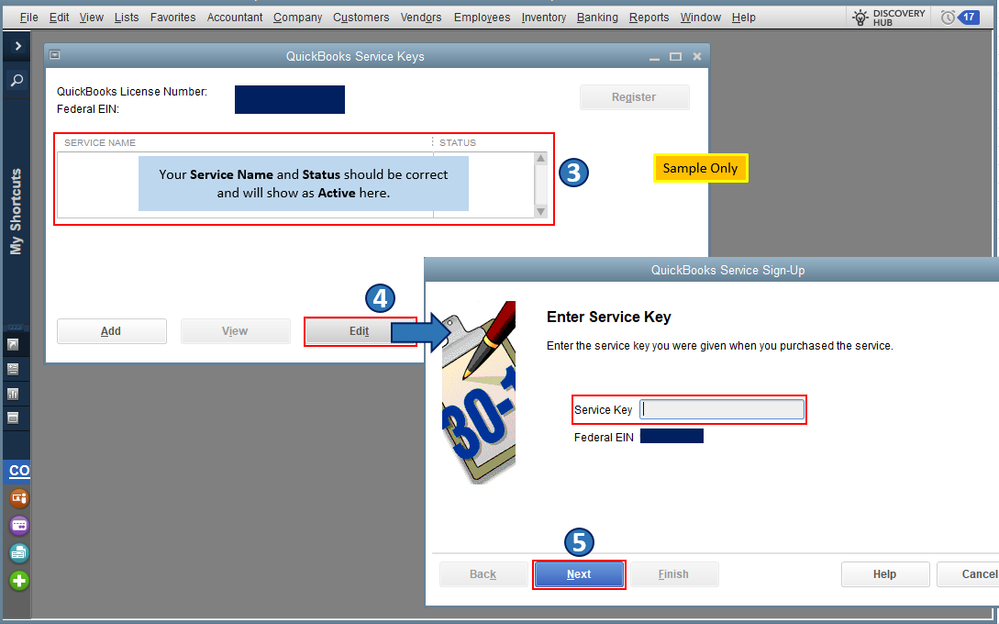Click the SERVICE NAME column header
999x624 pixels.
click(x=100, y=143)
